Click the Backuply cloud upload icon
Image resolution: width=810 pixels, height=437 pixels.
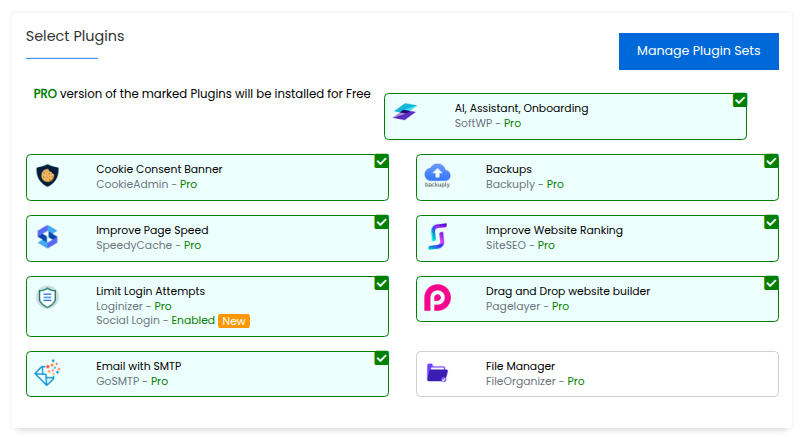coord(437,176)
